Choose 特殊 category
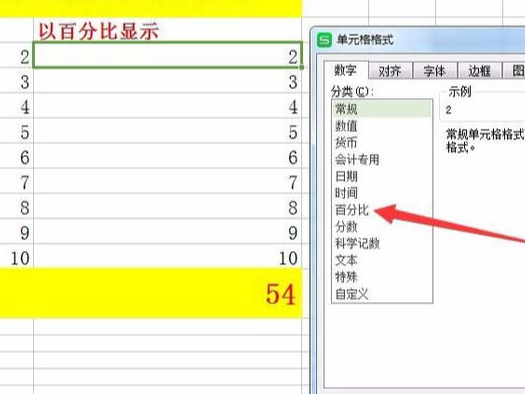The width and height of the screenshot is (525, 394). (x=382, y=277)
